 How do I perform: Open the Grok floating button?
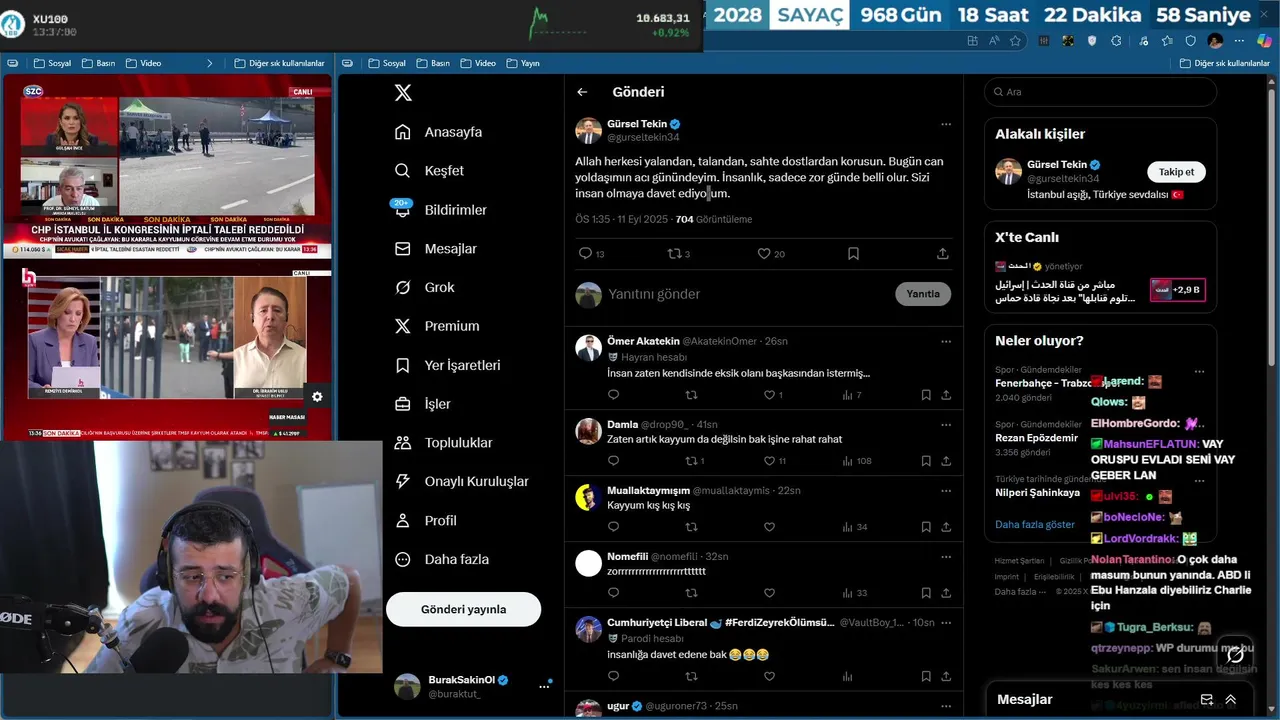1236,654
